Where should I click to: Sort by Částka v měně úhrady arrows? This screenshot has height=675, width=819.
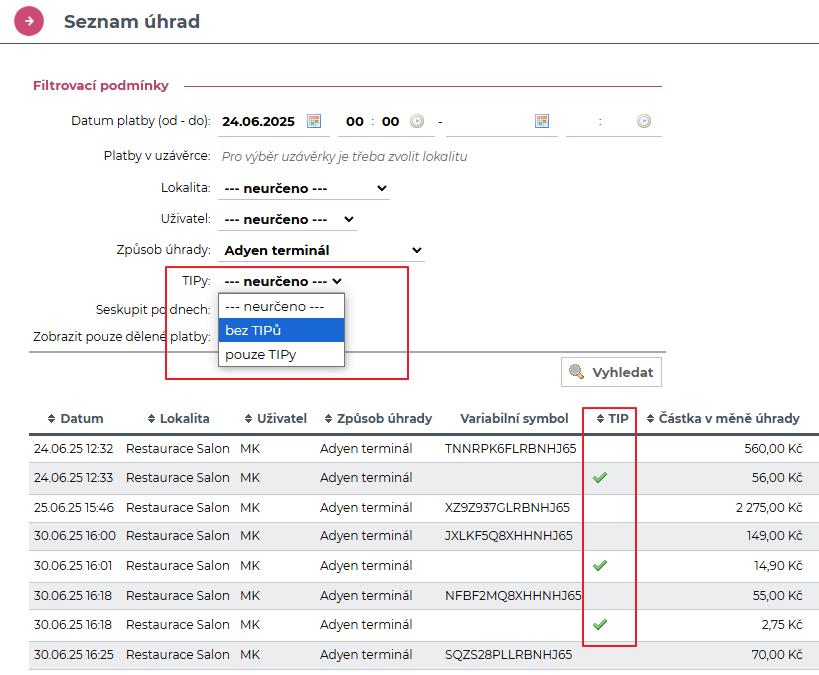tap(650, 418)
